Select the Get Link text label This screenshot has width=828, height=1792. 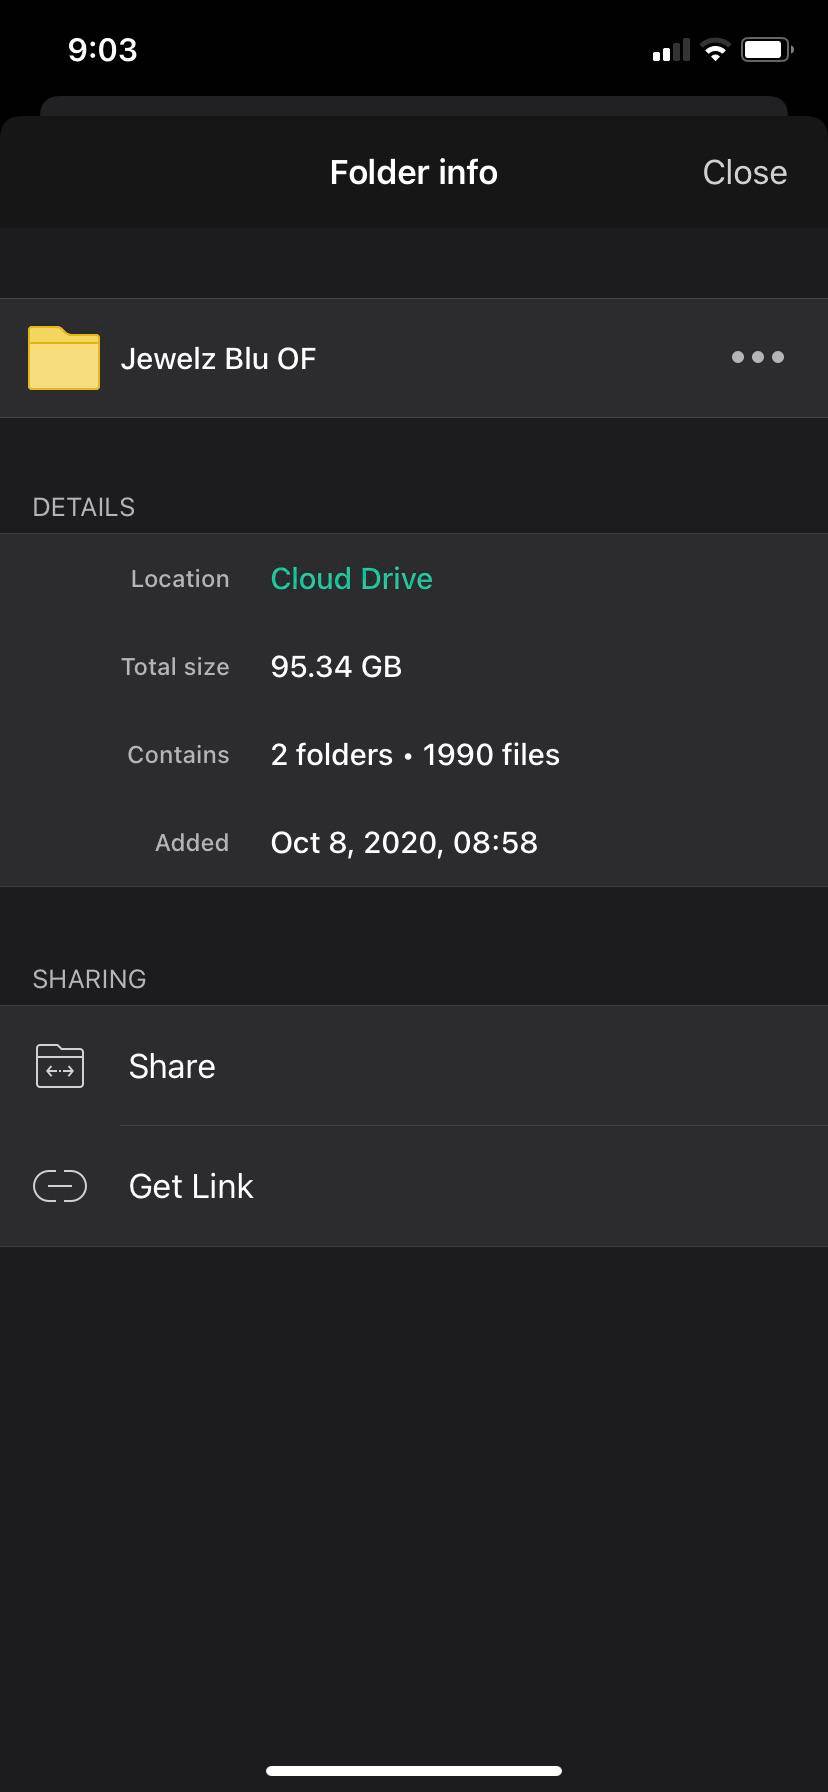[191, 1186]
